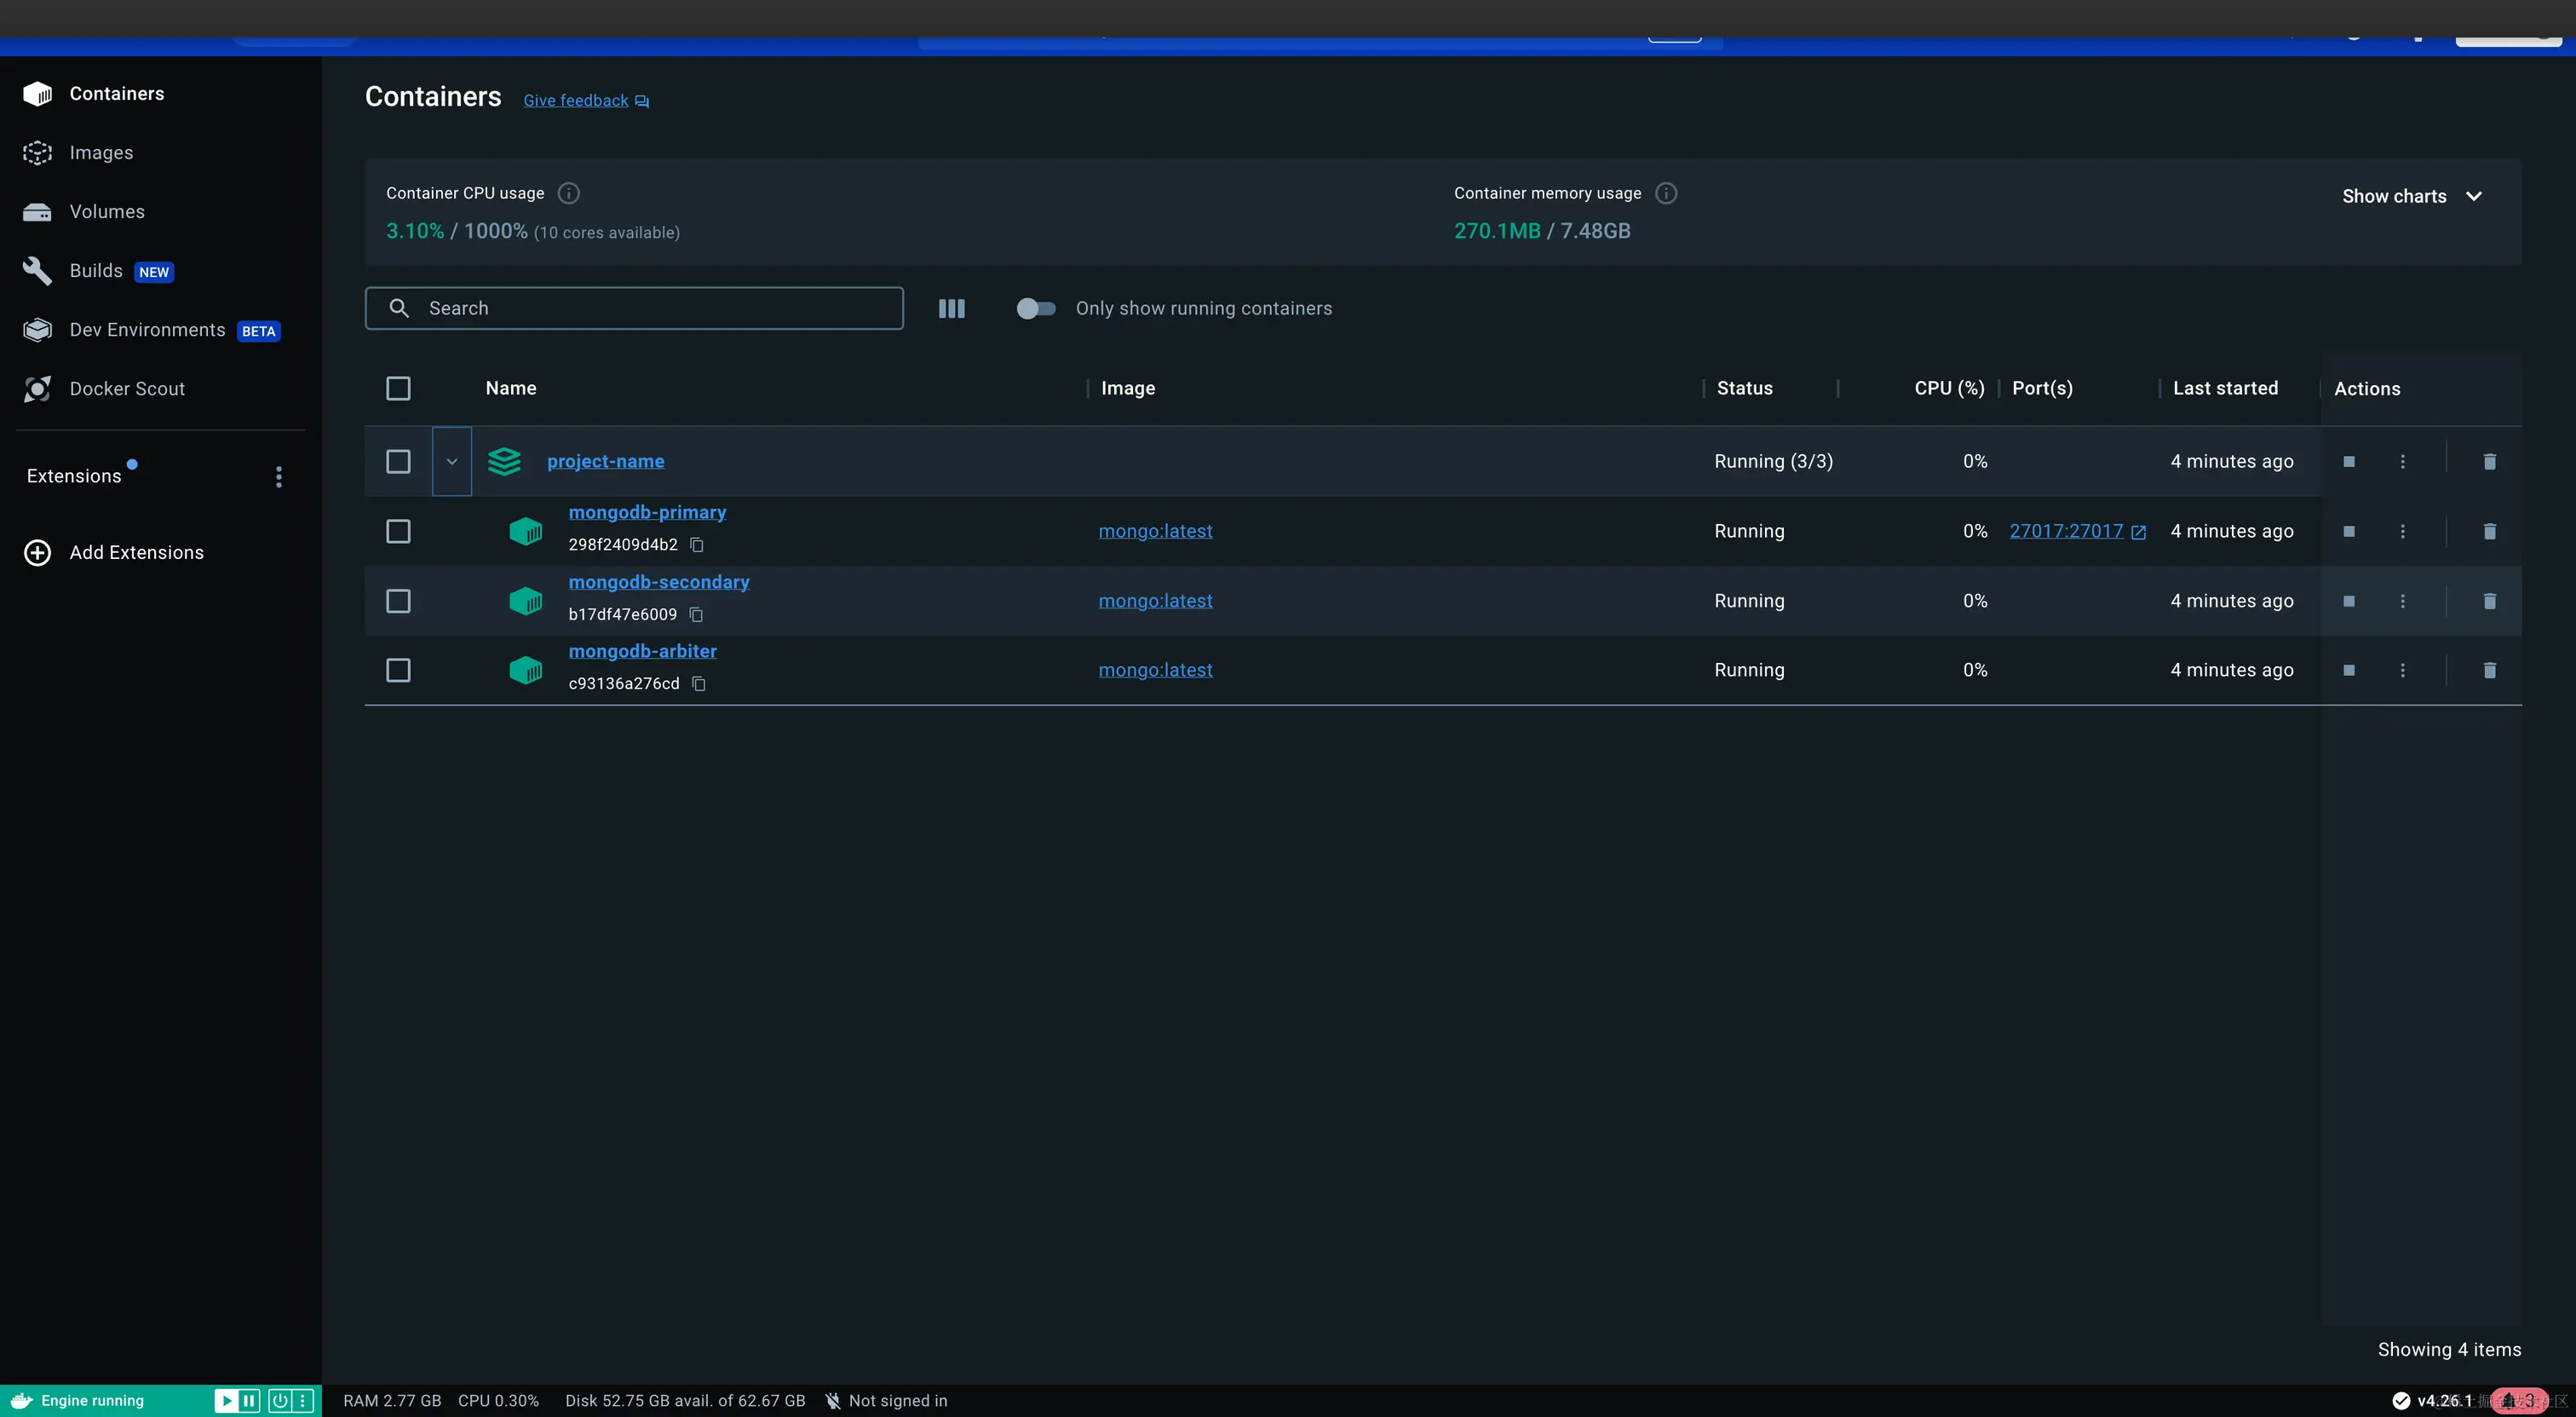Open the Extensions three-dot menu
Image resolution: width=2576 pixels, height=1417 pixels.
tap(278, 477)
